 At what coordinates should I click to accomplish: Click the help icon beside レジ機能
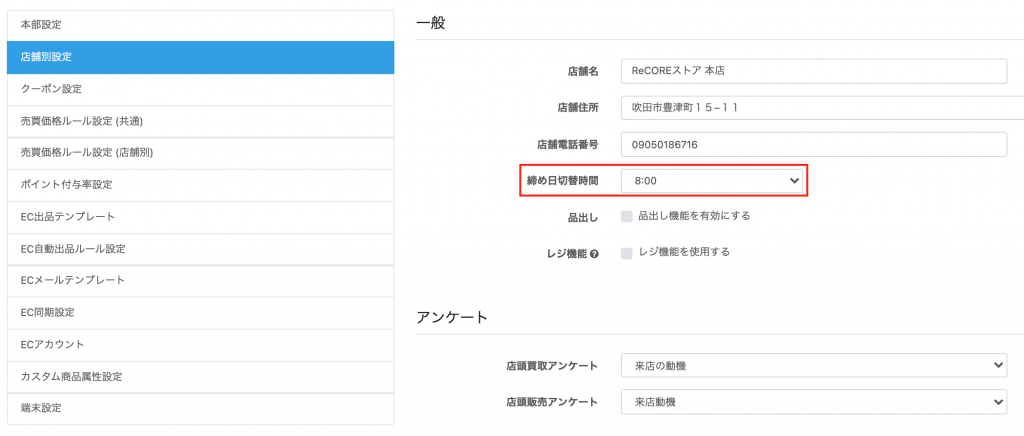click(x=594, y=254)
